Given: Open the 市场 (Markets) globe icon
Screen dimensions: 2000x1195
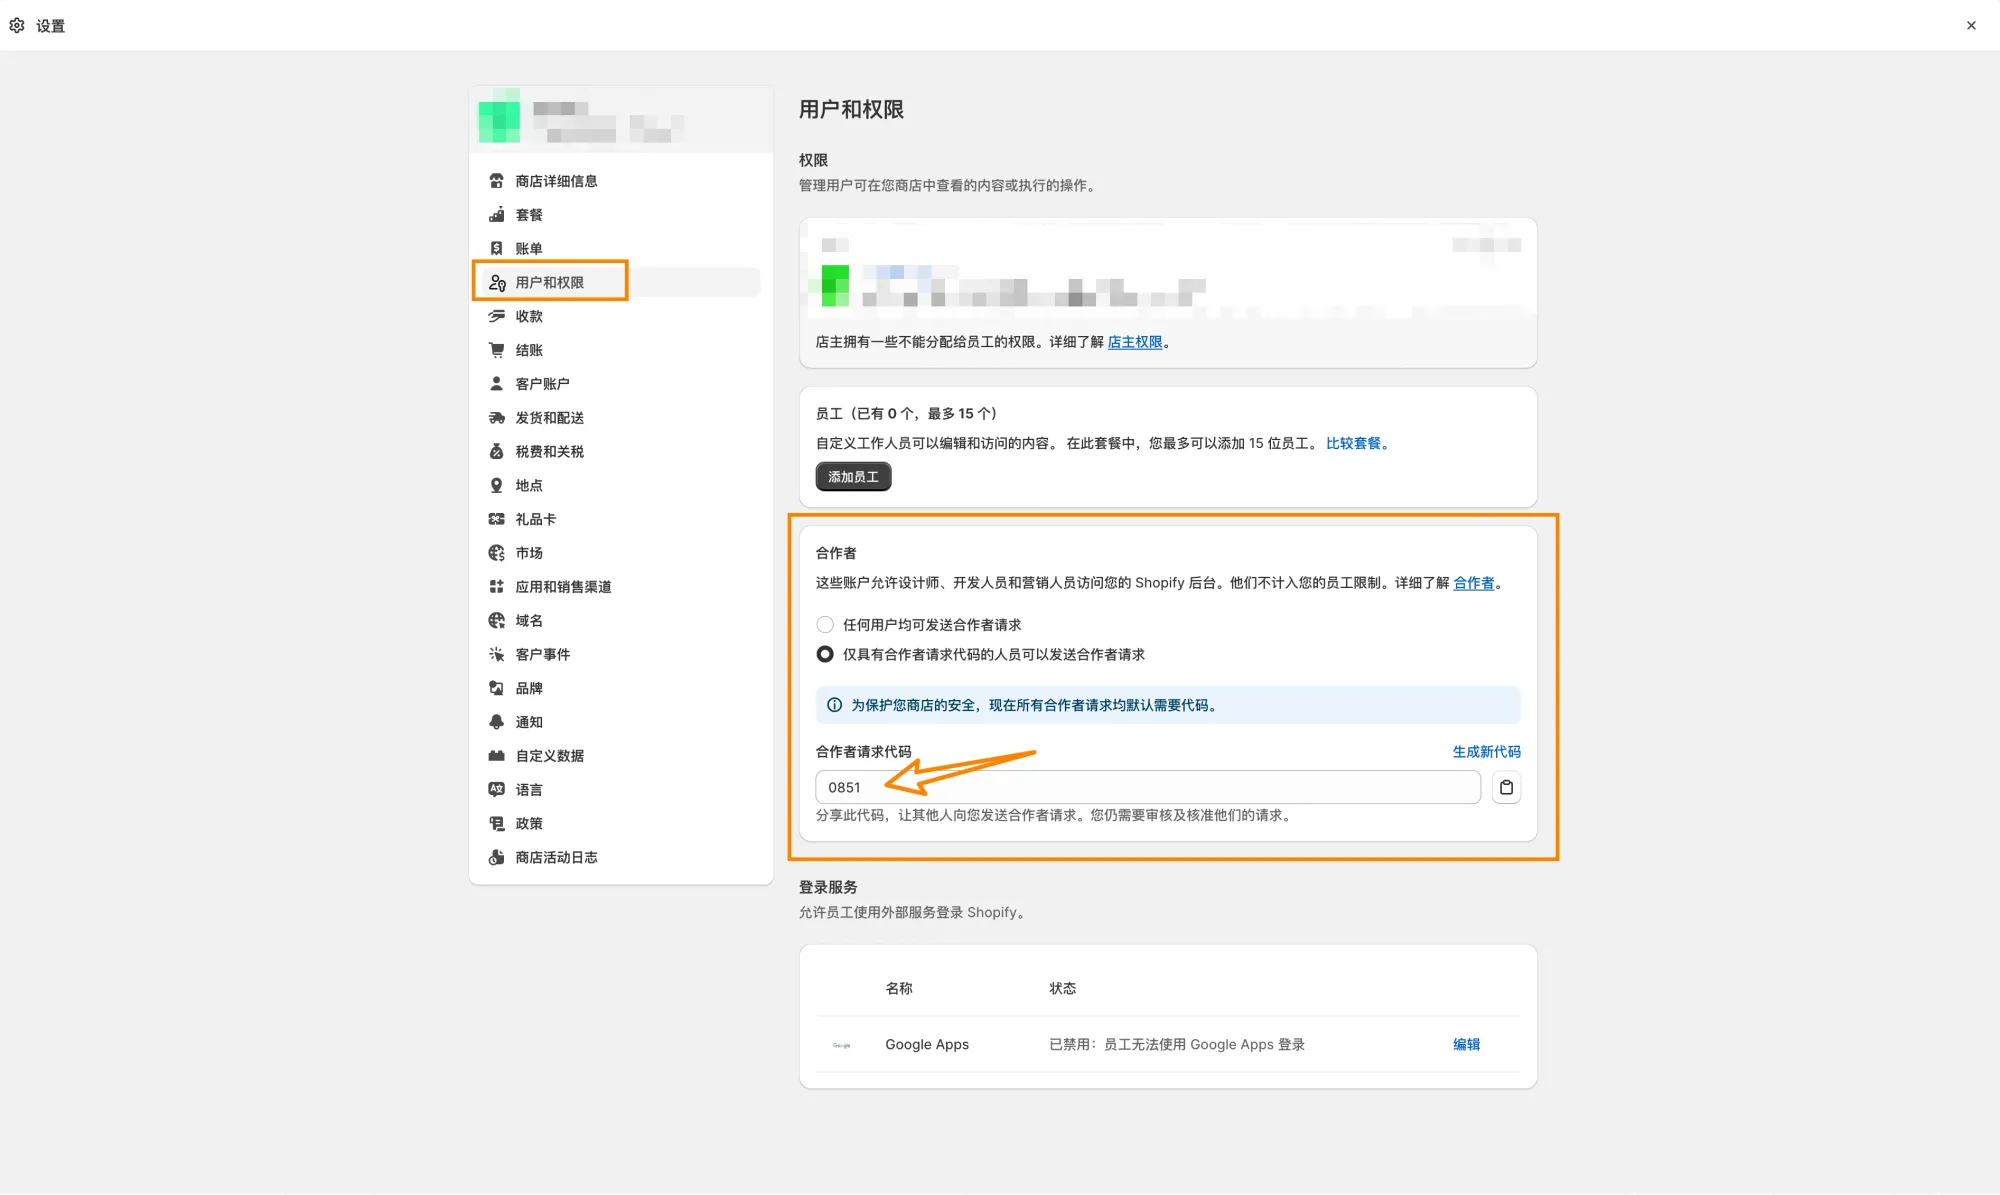Looking at the screenshot, I should tap(496, 552).
